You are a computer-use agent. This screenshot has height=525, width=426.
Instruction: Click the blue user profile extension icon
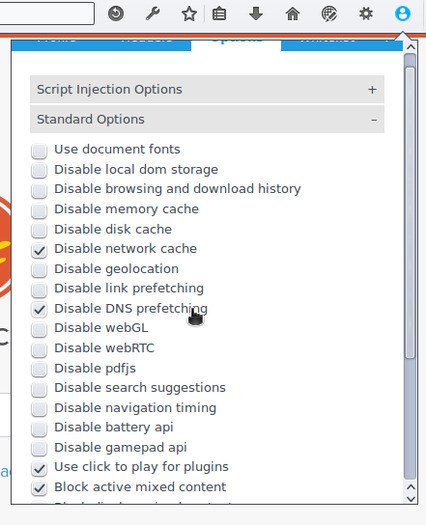403,14
